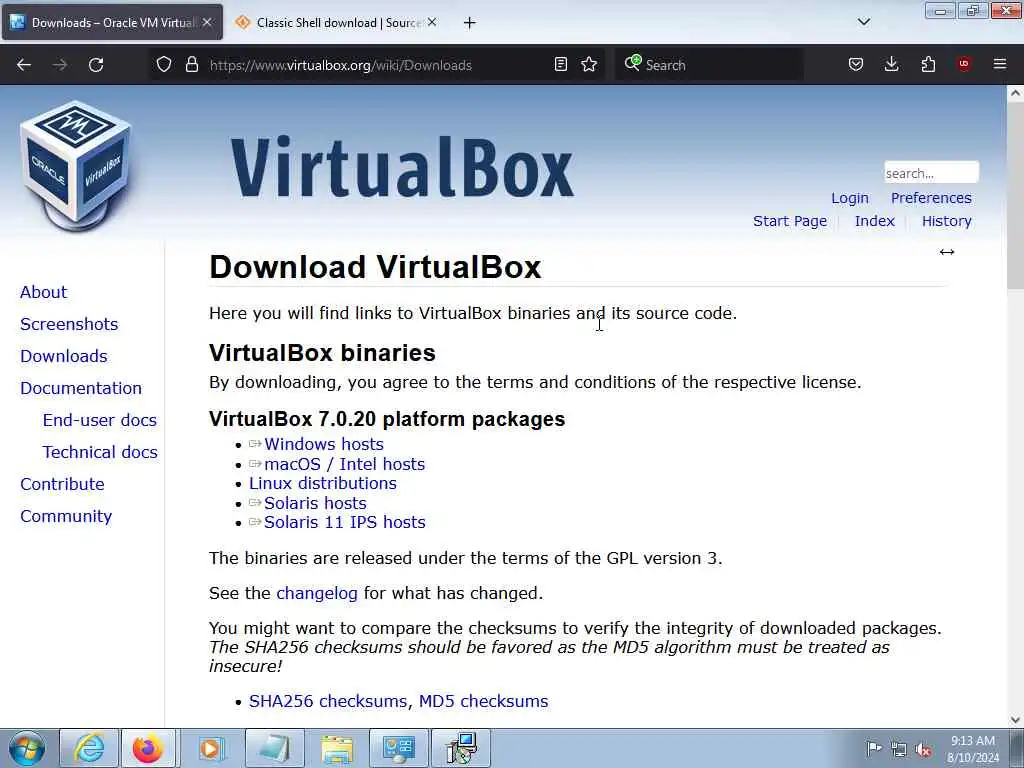Click the muted volume tray icon
The width and height of the screenshot is (1024, 768).
click(x=923, y=750)
